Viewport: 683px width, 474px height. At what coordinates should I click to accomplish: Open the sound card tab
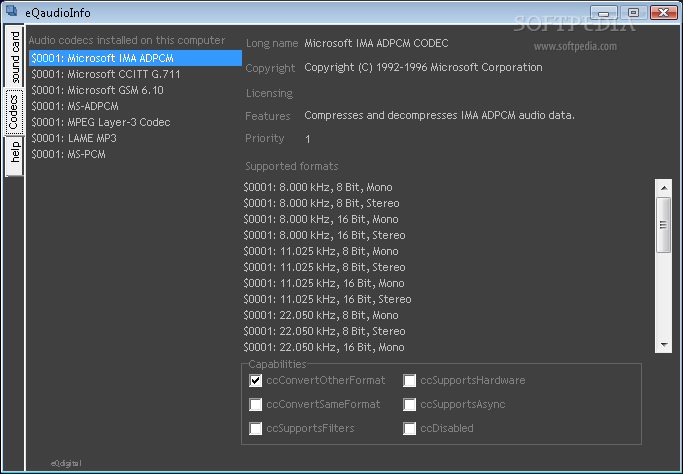(x=14, y=57)
